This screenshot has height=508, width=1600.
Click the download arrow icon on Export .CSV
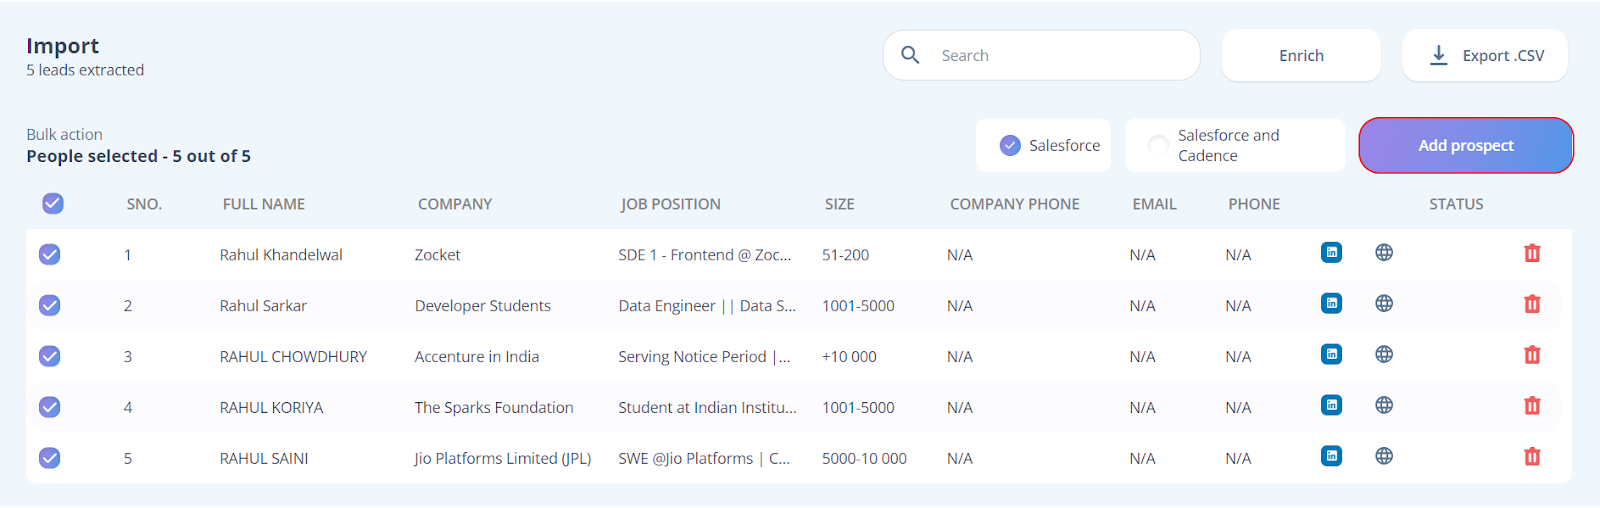tap(1438, 55)
